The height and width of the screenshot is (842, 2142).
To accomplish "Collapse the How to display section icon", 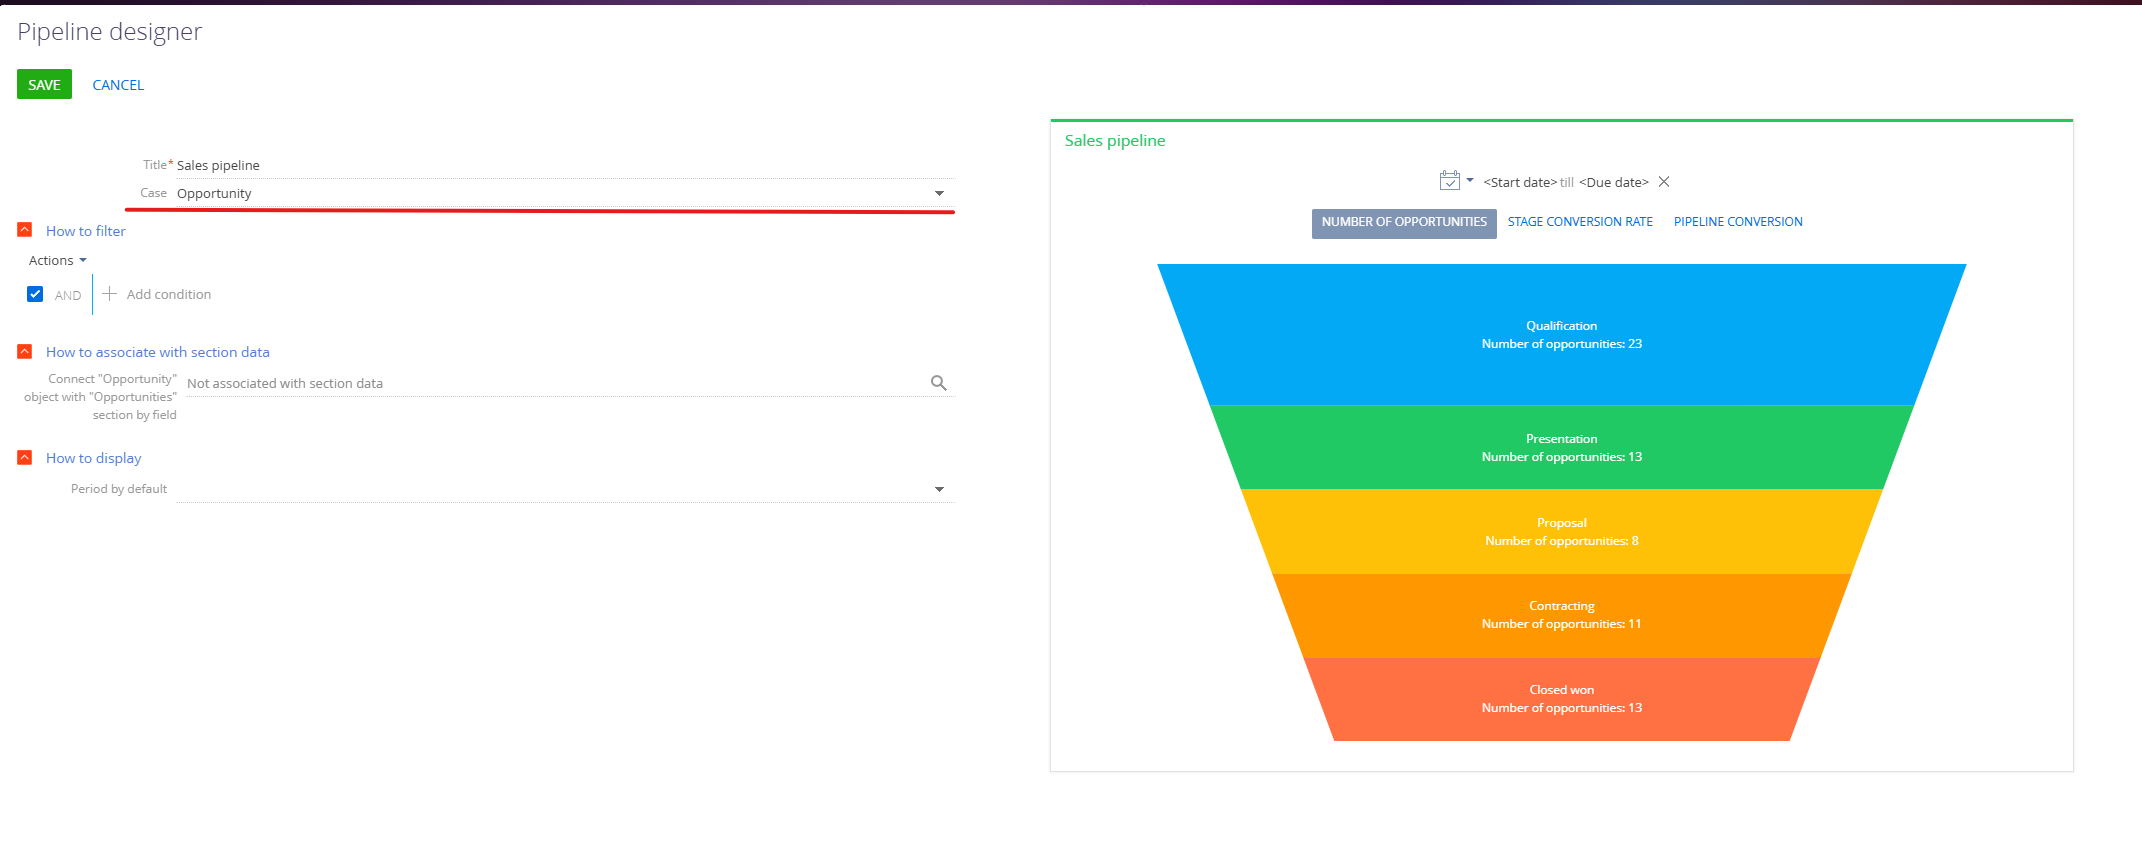I will point(25,457).
